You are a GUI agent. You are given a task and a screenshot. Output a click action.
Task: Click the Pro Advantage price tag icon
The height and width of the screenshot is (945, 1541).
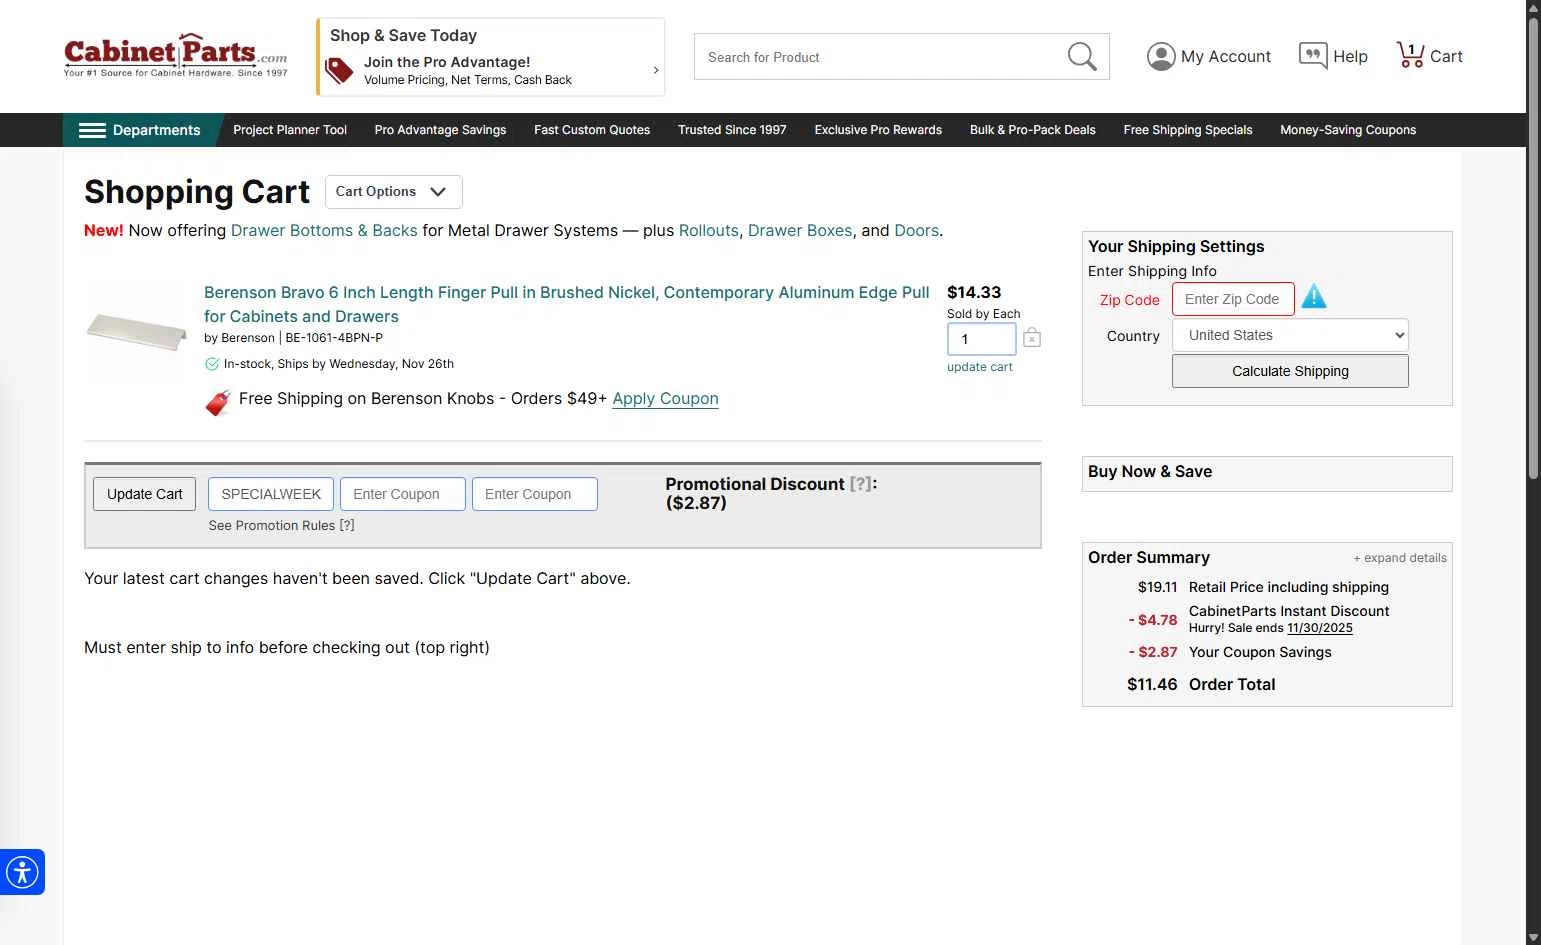340,71
